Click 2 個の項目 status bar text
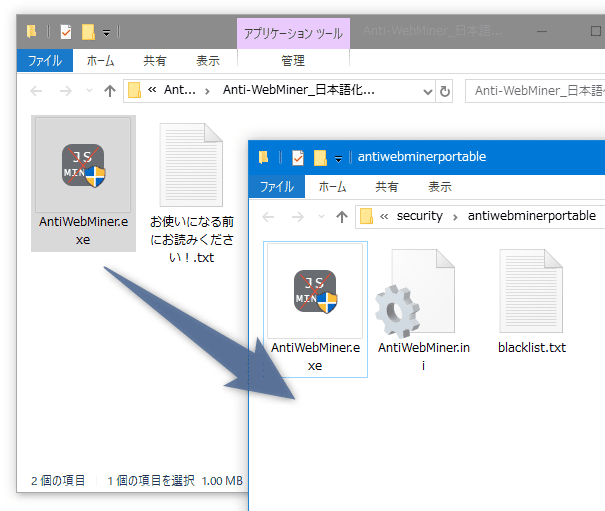 point(58,481)
